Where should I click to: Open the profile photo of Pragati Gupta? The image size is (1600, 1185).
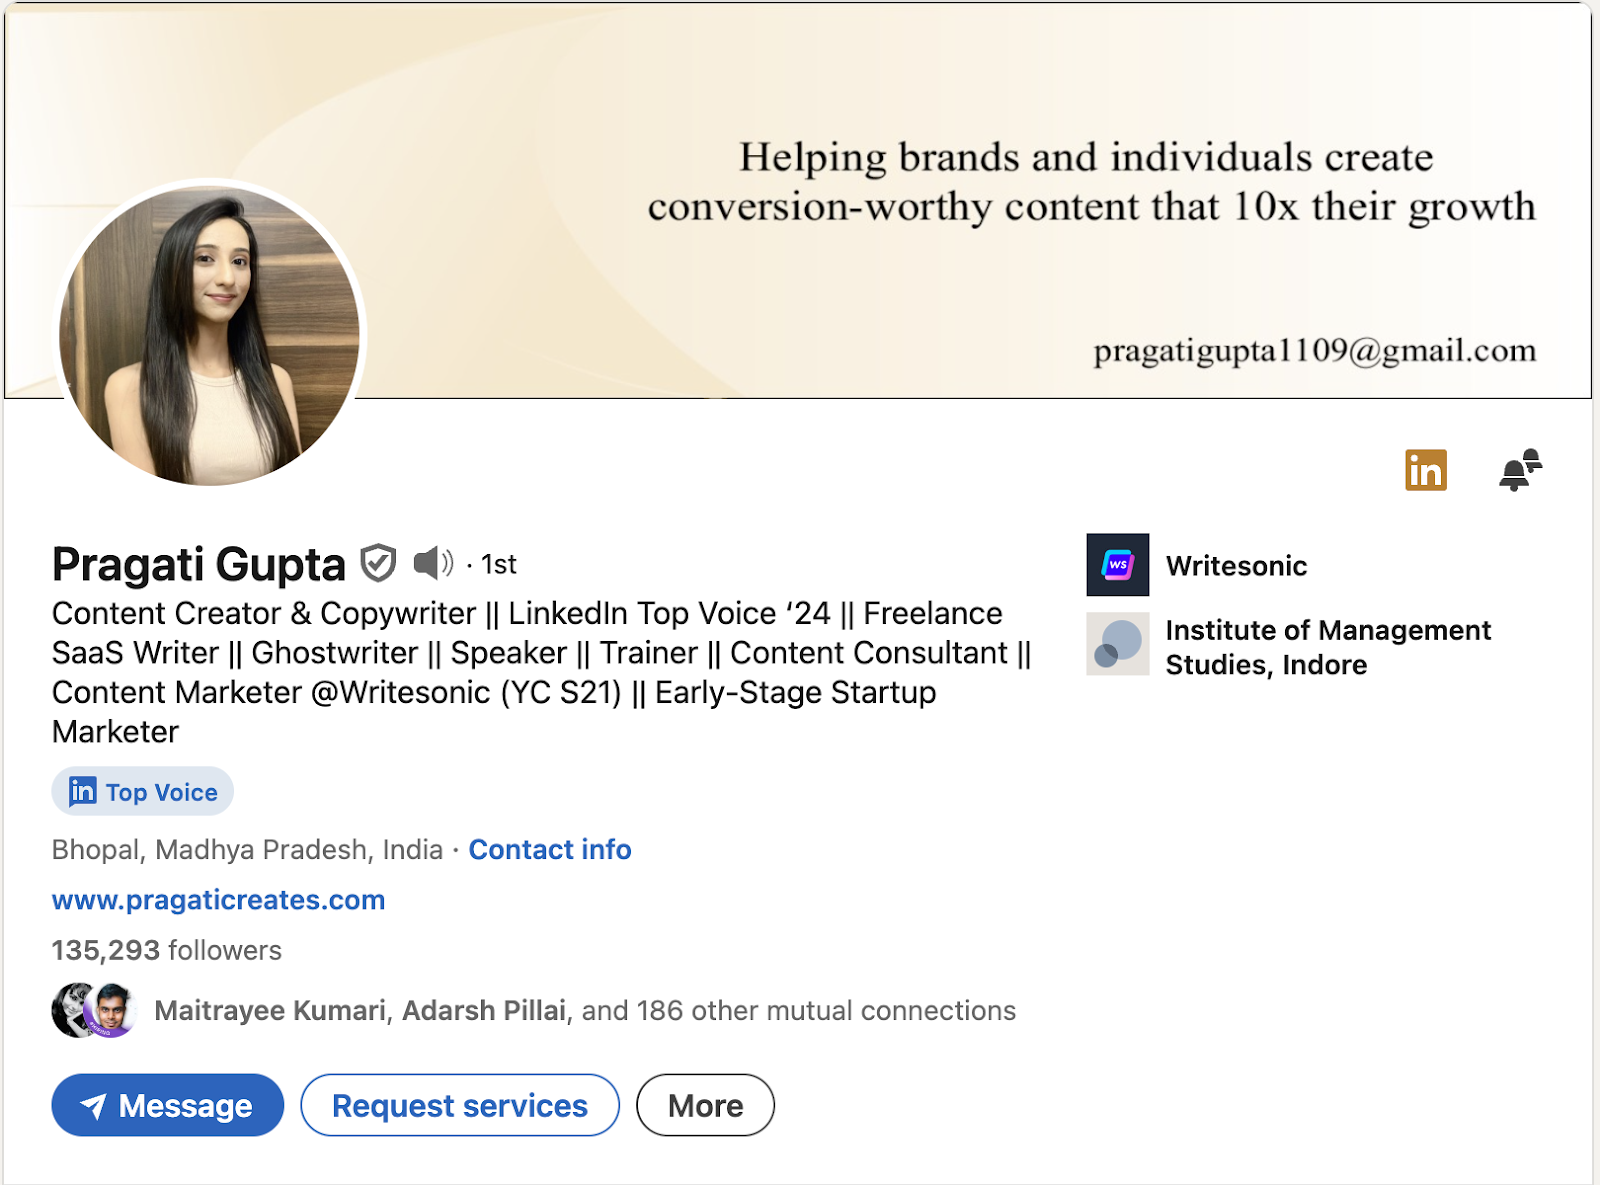coord(210,335)
